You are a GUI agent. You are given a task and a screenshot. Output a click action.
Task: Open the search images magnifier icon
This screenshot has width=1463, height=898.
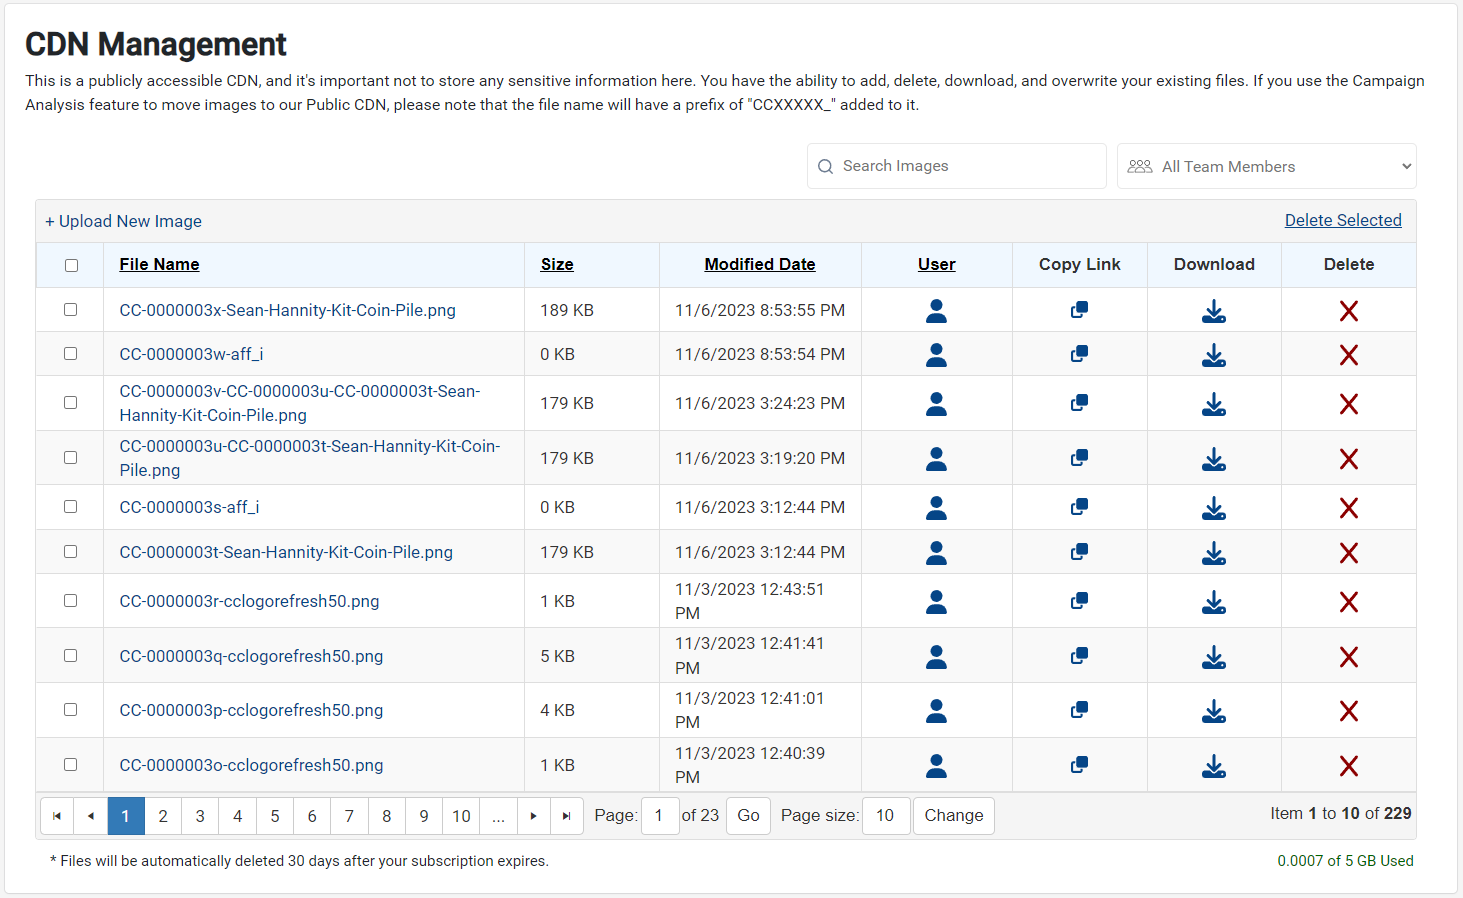pyautogui.click(x=825, y=165)
